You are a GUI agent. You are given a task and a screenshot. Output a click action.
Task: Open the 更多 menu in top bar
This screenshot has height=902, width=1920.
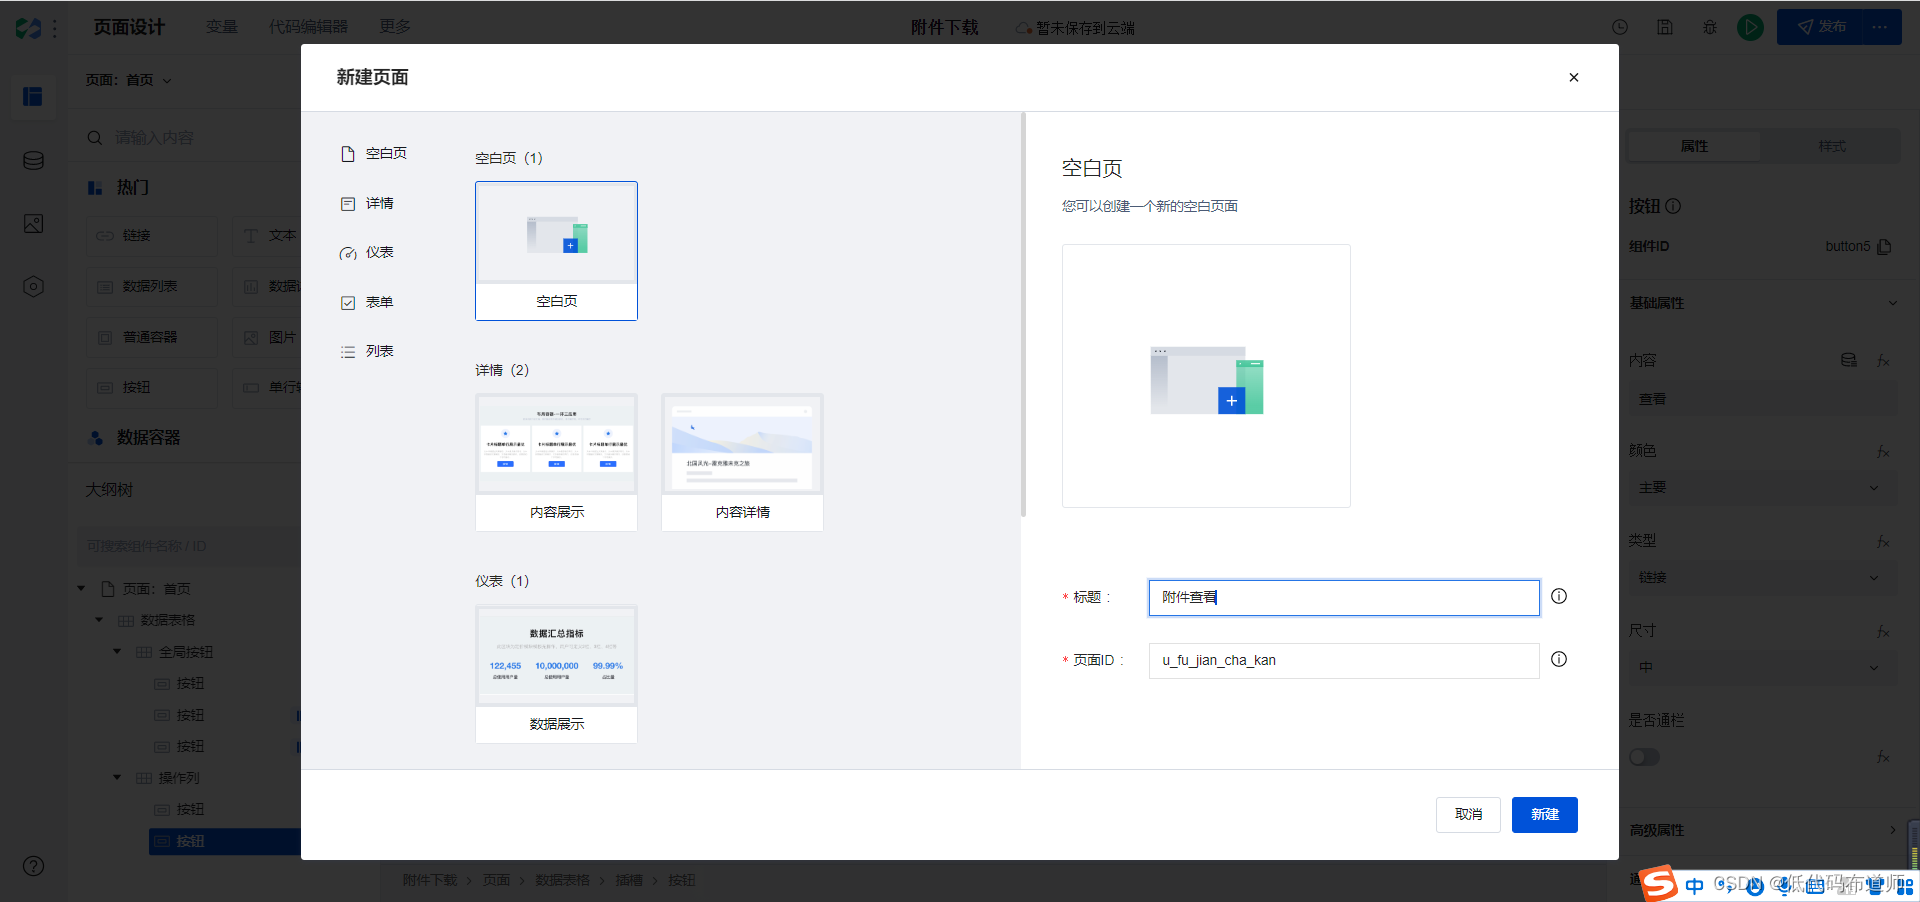(x=395, y=26)
